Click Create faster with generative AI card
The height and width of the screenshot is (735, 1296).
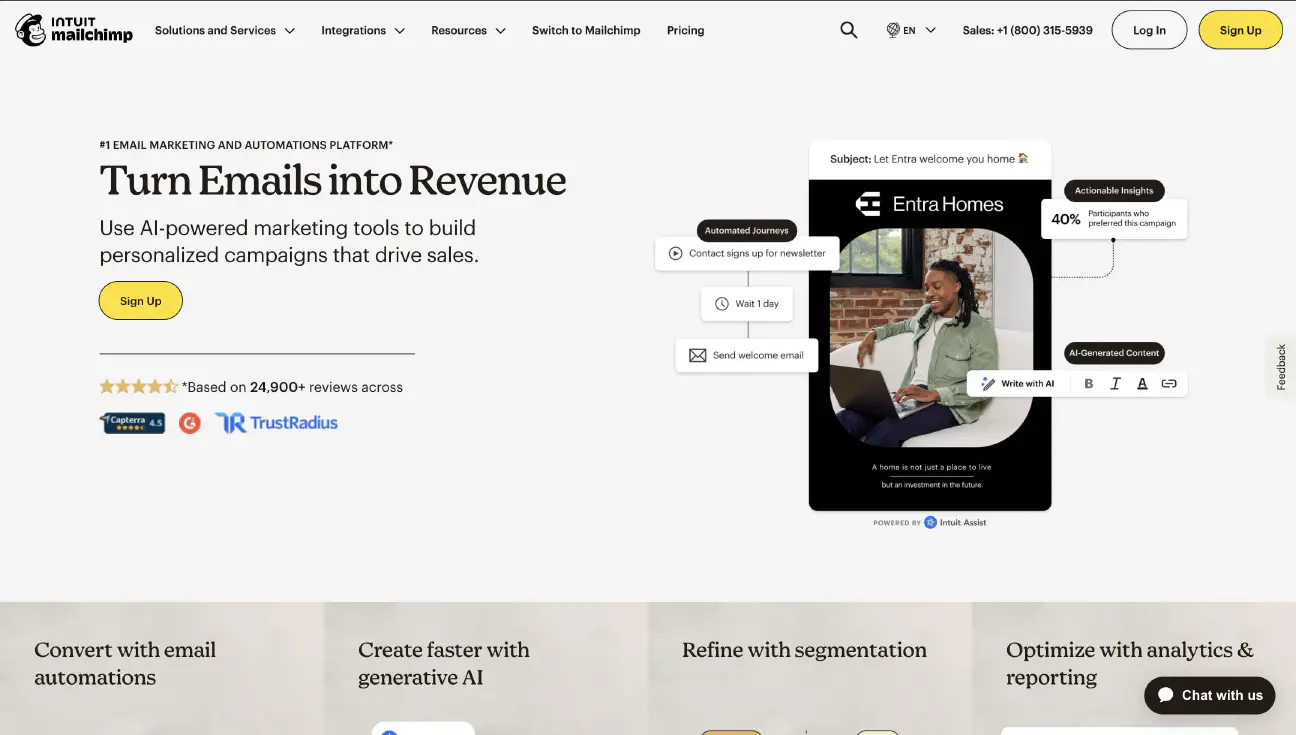[486, 668]
